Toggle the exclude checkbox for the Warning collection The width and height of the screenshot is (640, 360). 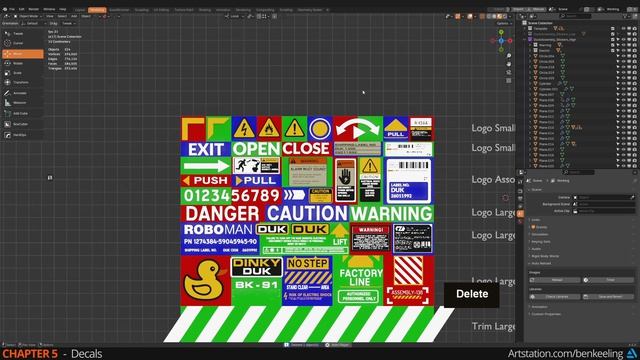[613, 45]
